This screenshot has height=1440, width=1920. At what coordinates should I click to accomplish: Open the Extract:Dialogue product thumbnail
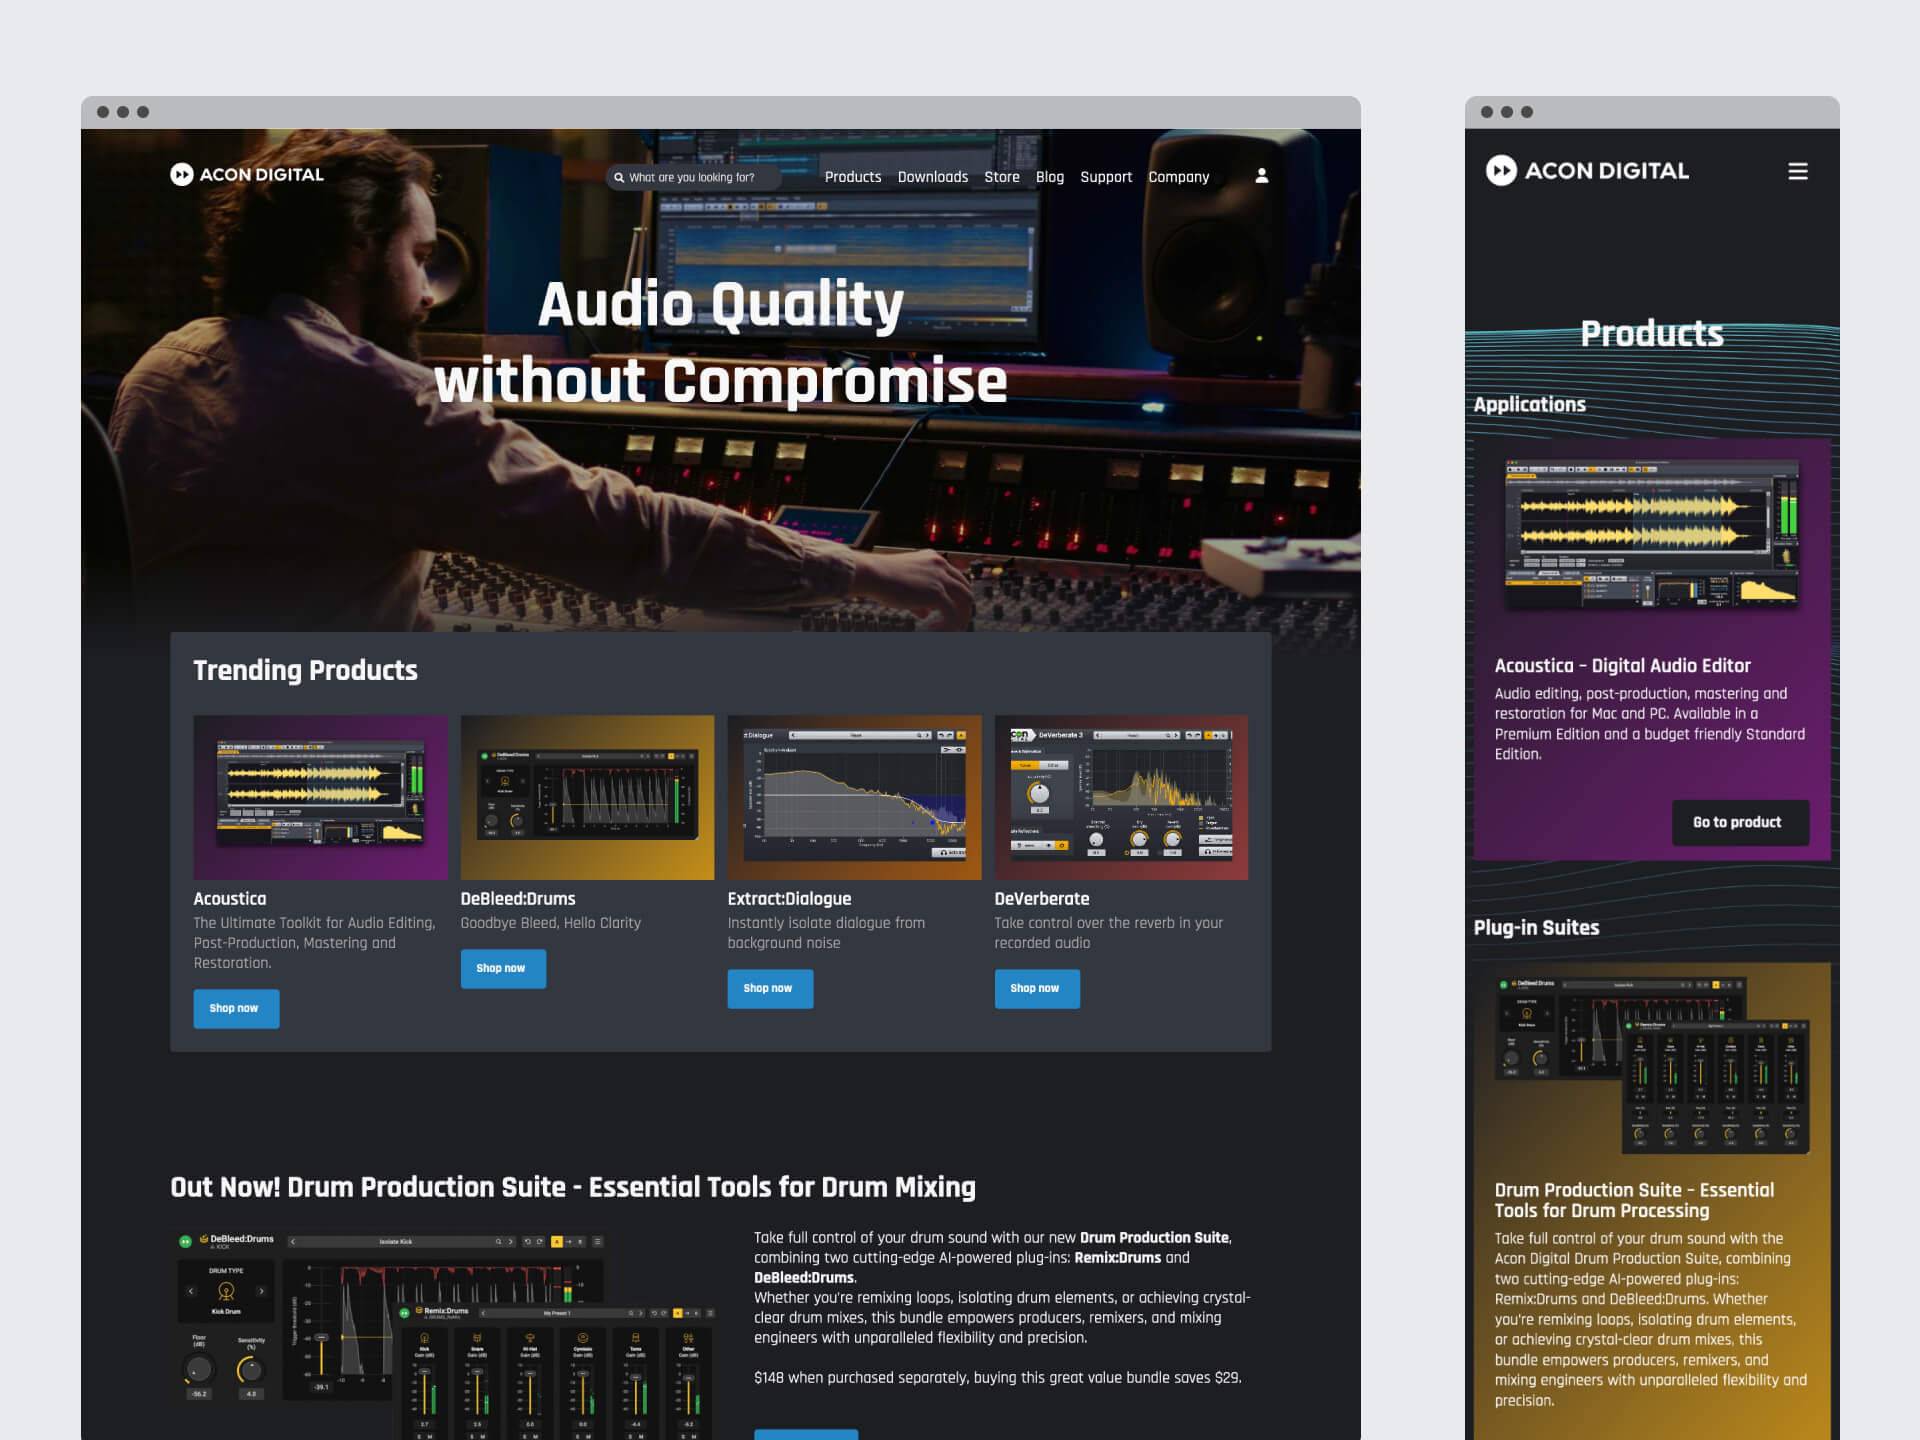(x=854, y=797)
